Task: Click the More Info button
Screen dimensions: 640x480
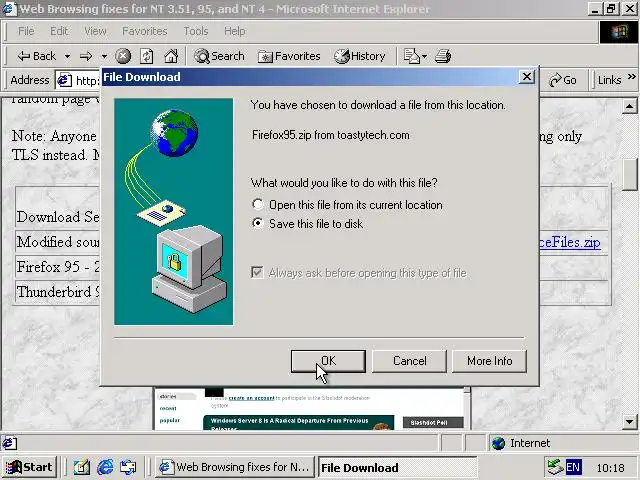Action: tap(489, 361)
